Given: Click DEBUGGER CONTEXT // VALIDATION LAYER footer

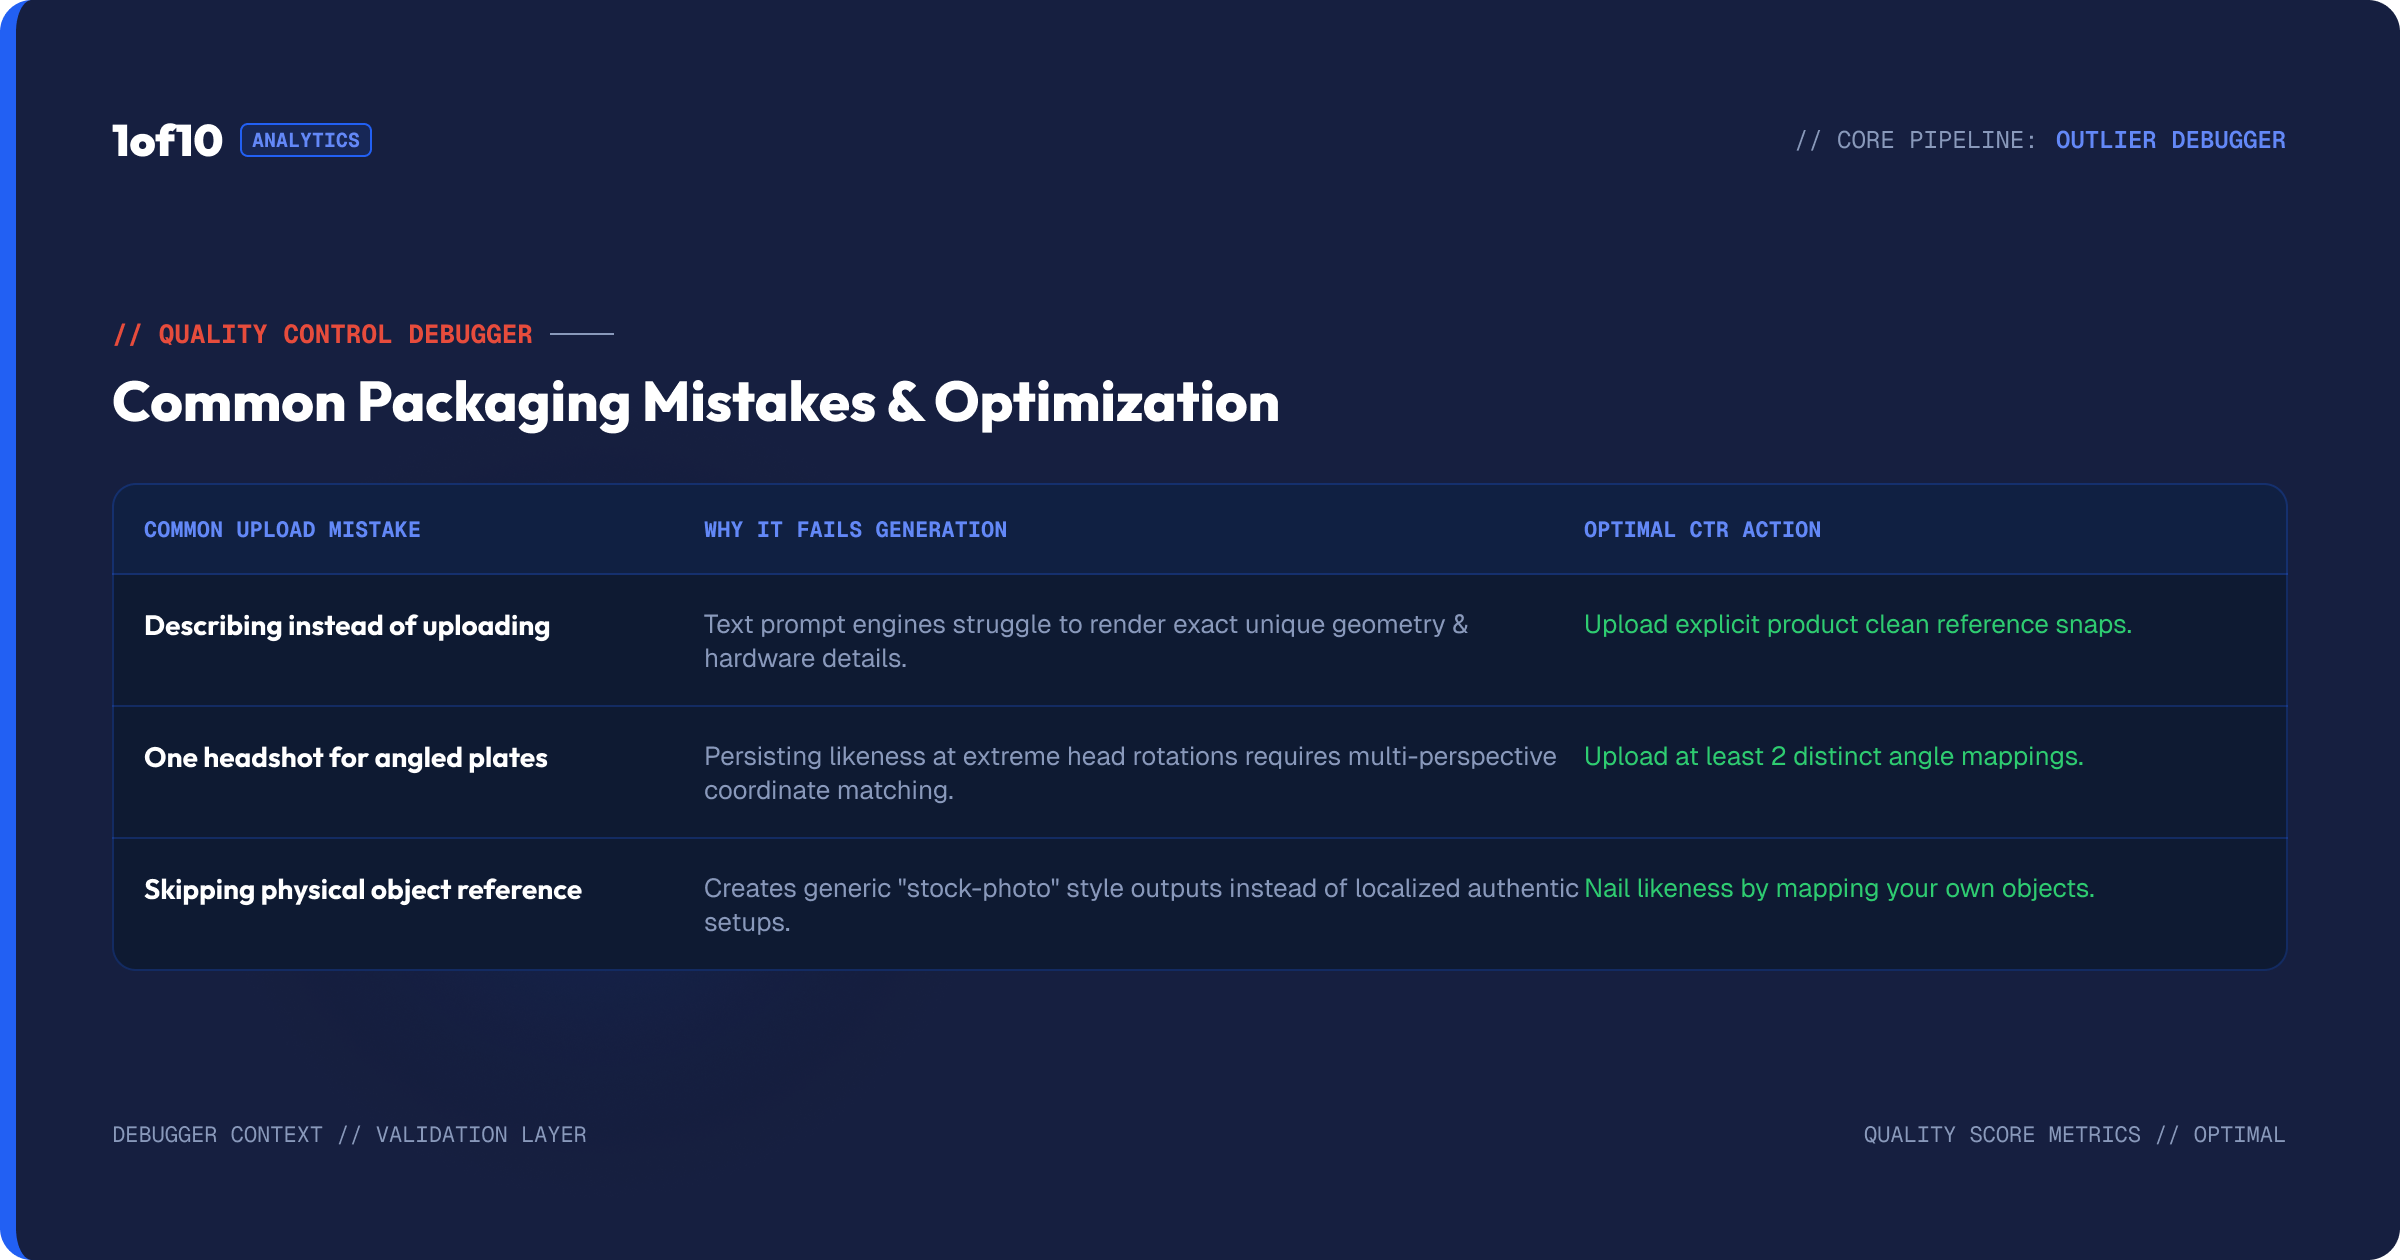Looking at the screenshot, I should coord(349,1135).
